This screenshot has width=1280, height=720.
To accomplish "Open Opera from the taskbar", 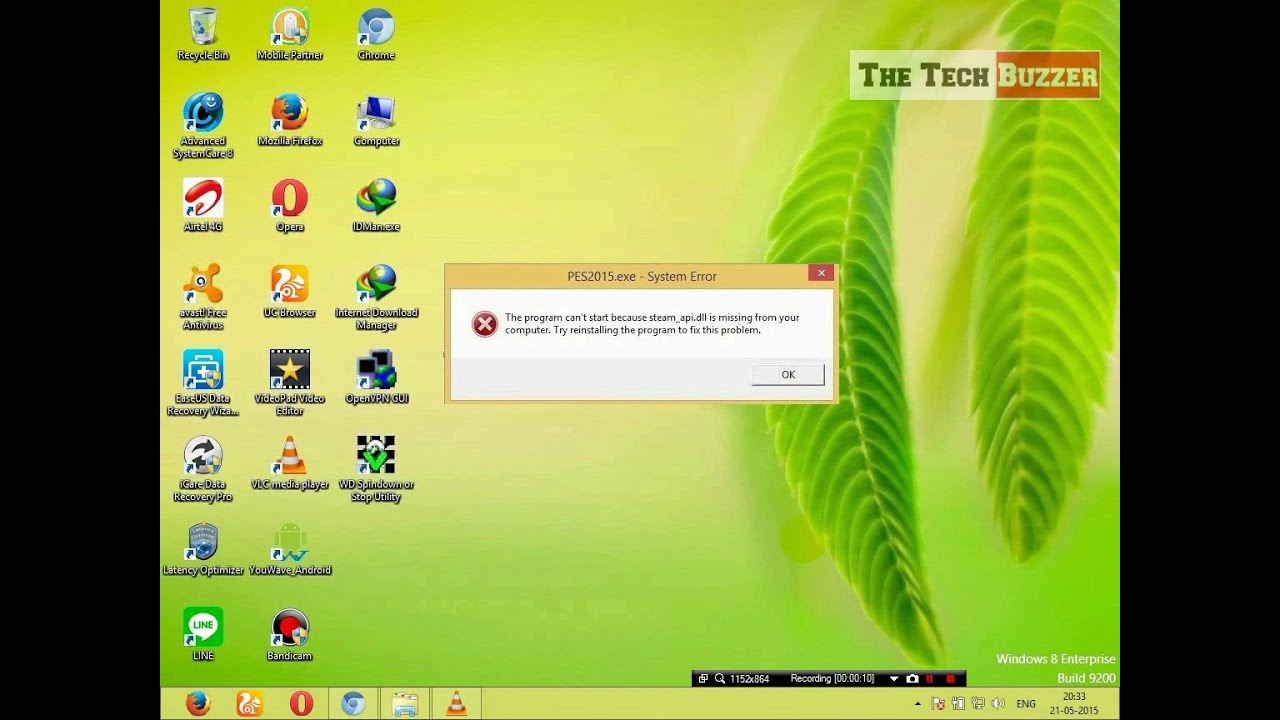I will (301, 704).
